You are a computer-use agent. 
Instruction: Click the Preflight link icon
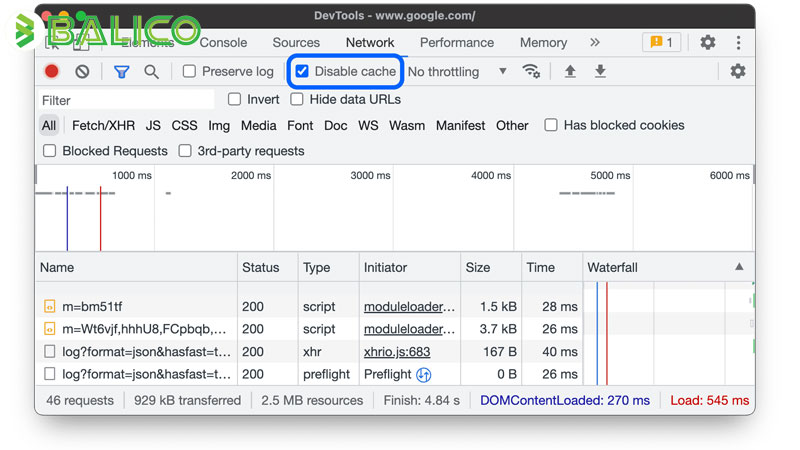tap(423, 375)
